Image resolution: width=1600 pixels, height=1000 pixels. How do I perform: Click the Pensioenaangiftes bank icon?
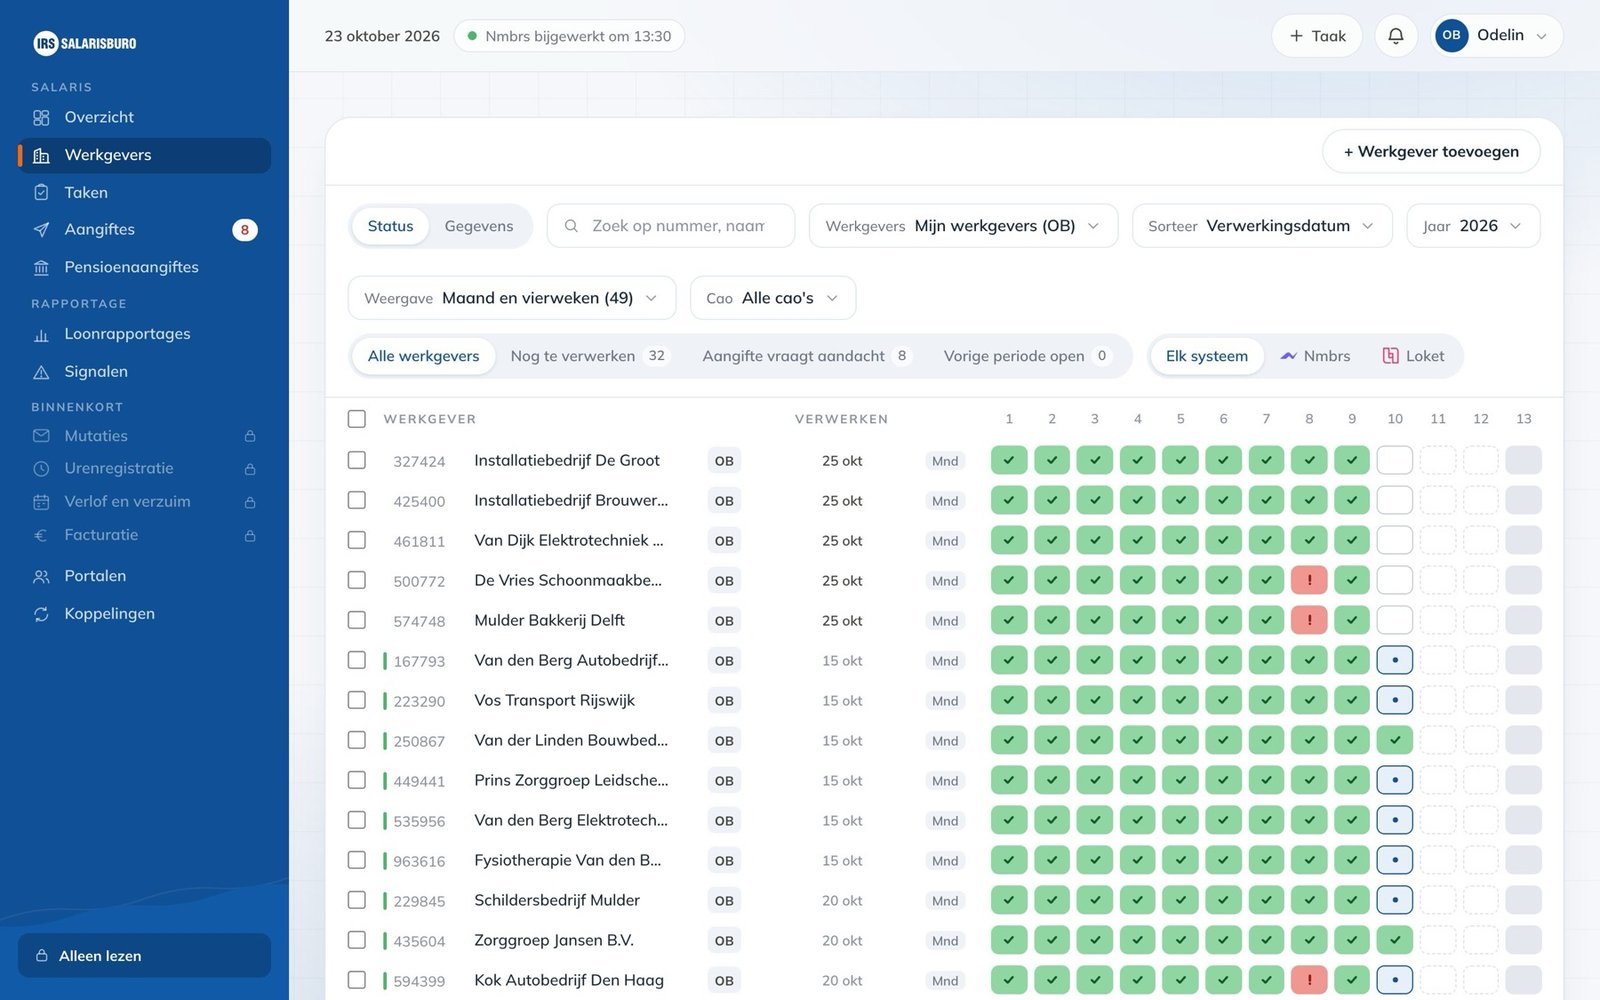click(x=41, y=268)
